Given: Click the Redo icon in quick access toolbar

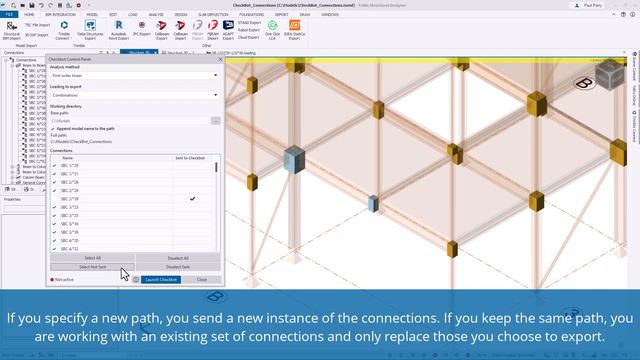Looking at the screenshot, I should point(51,5).
